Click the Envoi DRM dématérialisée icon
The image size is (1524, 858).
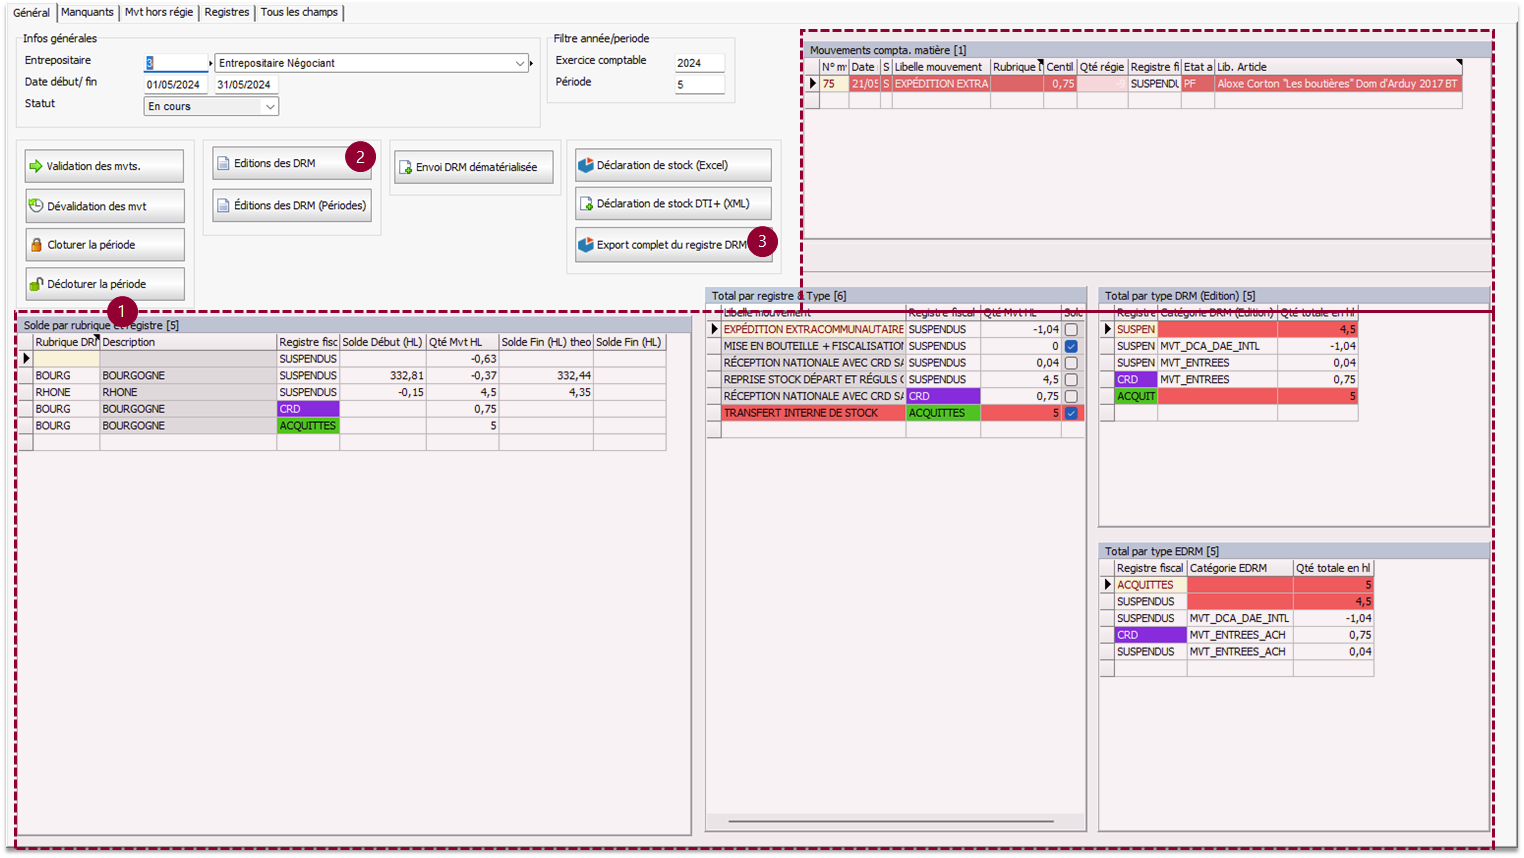click(405, 167)
